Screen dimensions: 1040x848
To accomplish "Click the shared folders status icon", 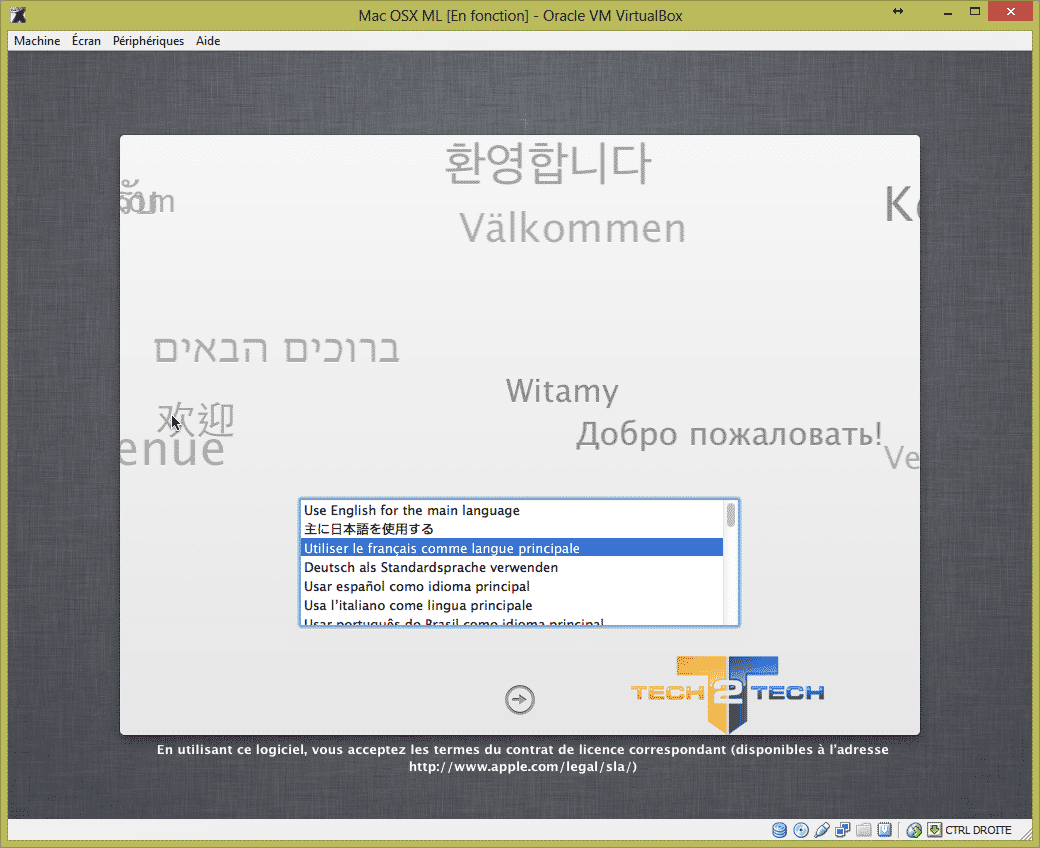I will [864, 830].
